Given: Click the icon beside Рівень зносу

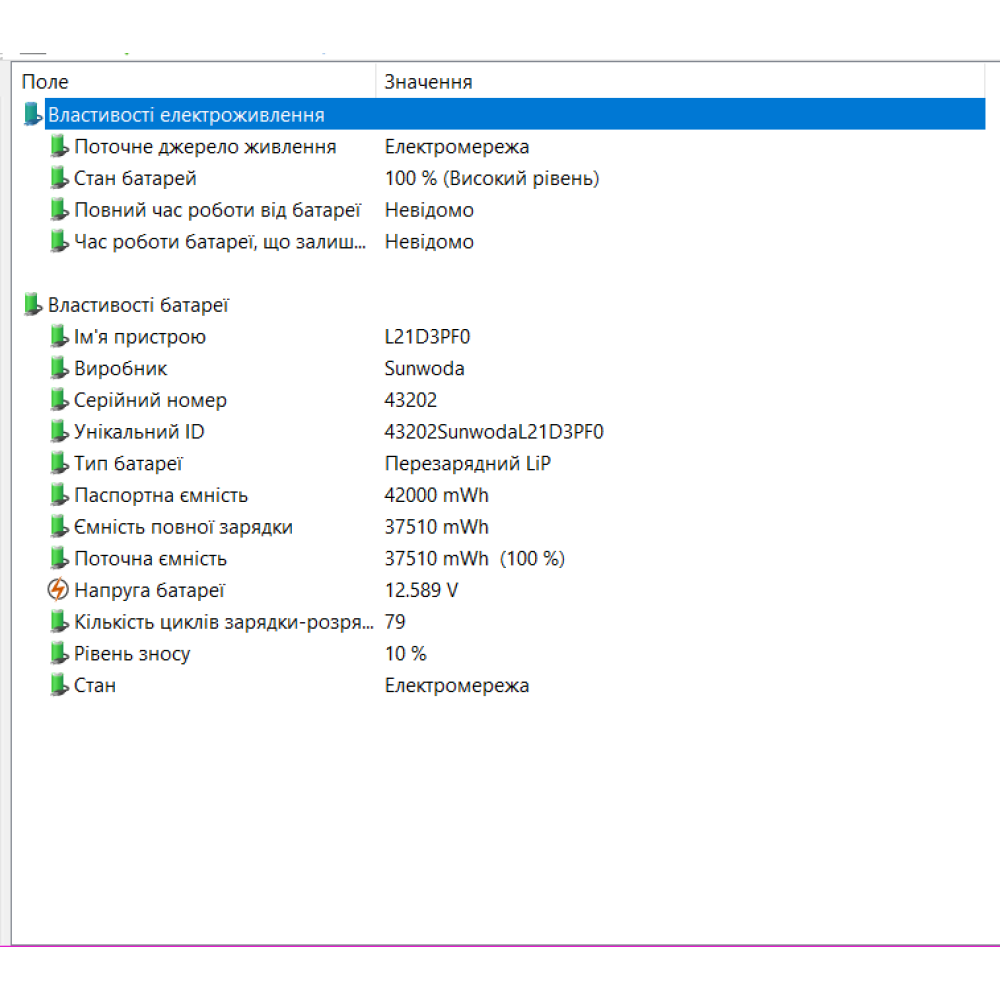Looking at the screenshot, I should pyautogui.click(x=59, y=654).
